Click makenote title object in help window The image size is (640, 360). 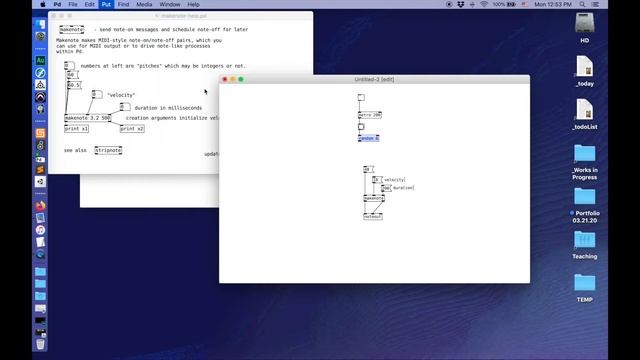[71, 29]
